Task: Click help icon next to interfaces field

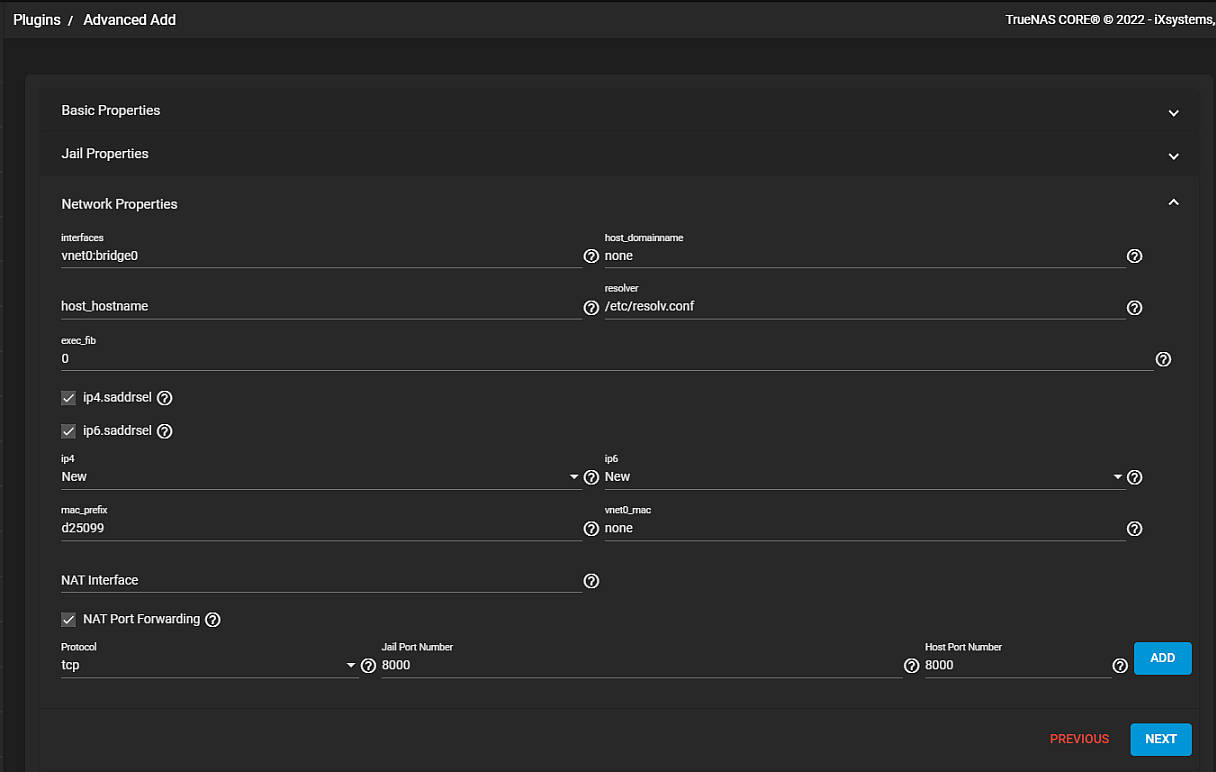Action: click(591, 257)
